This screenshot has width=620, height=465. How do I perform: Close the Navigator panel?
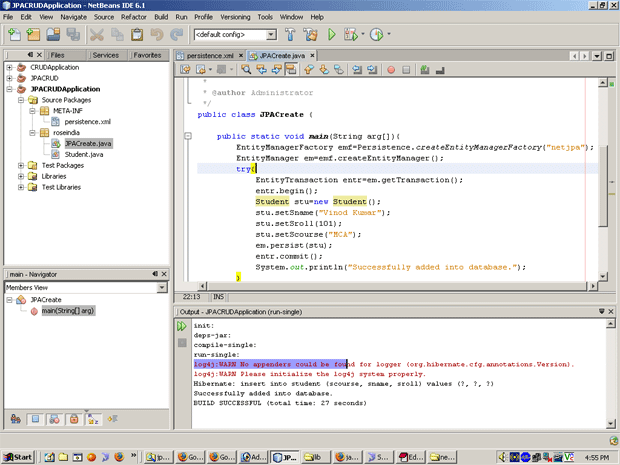point(164,274)
